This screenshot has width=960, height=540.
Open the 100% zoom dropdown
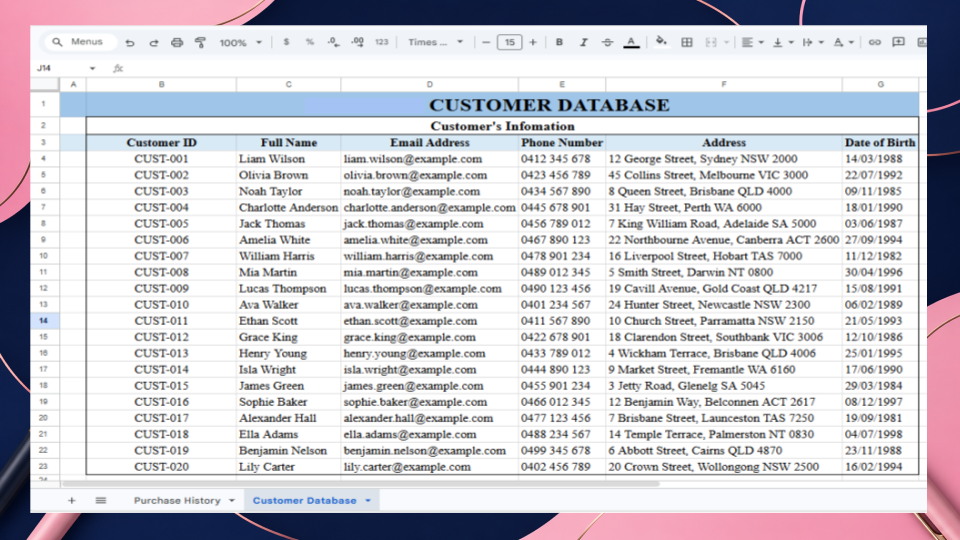click(x=241, y=42)
